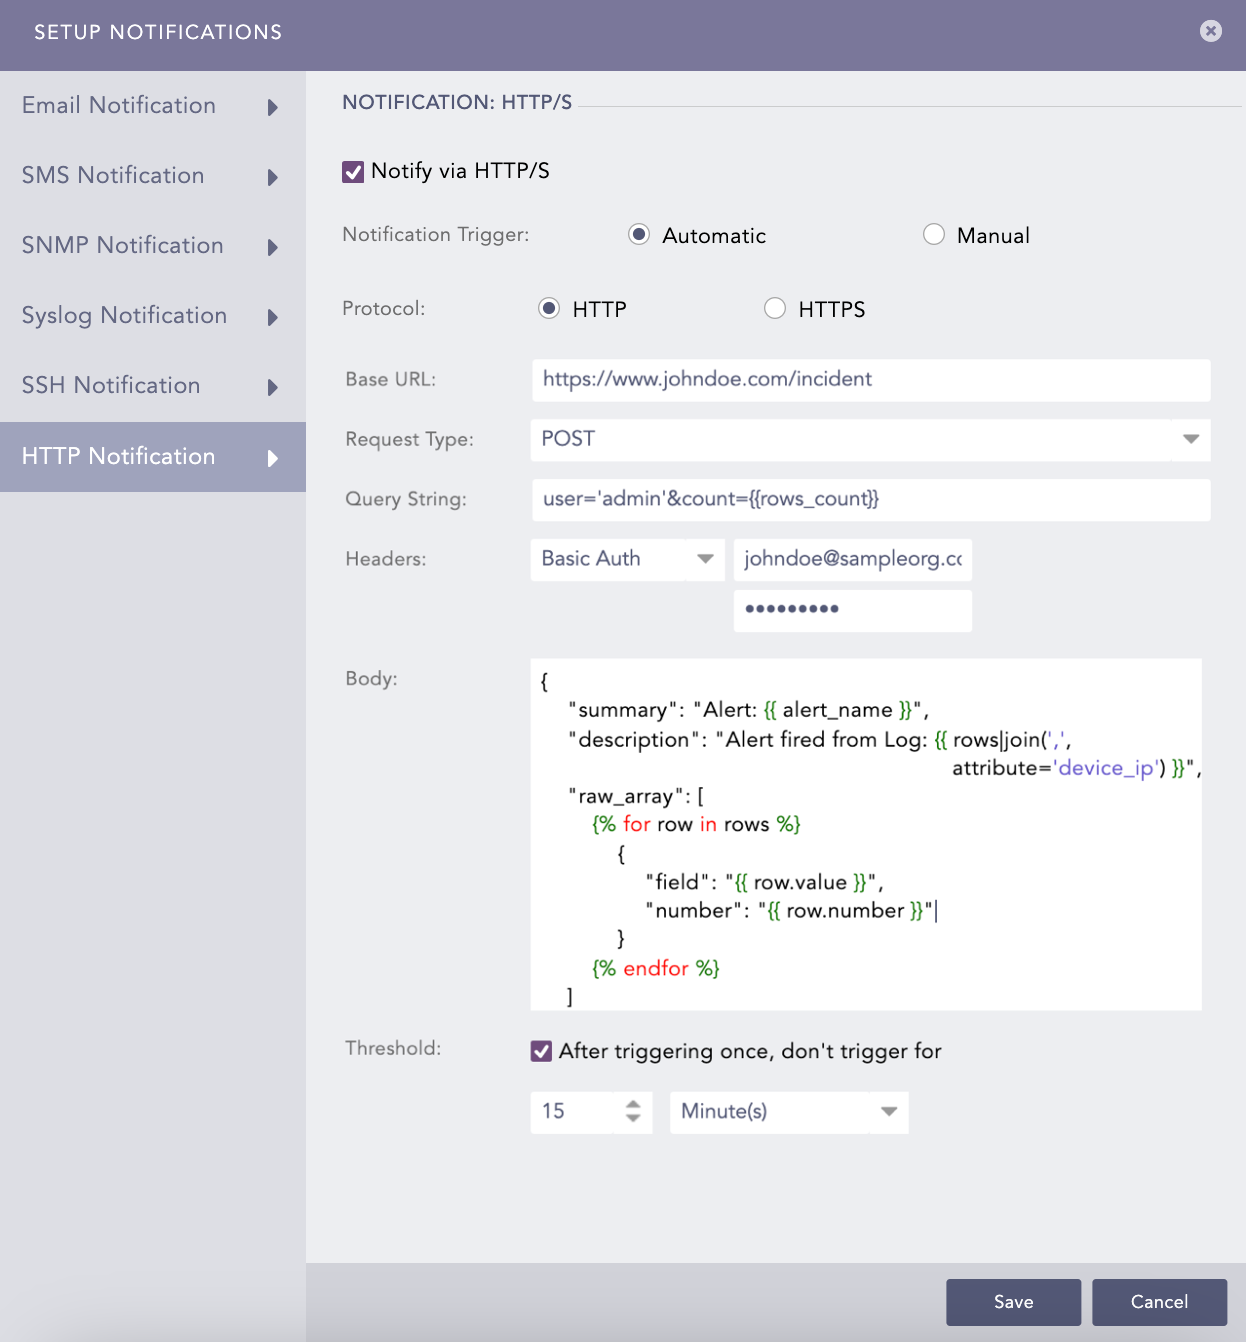Viewport: 1246px width, 1342px height.
Task: Click the SNMP Notification arrow icon
Action: [272, 247]
